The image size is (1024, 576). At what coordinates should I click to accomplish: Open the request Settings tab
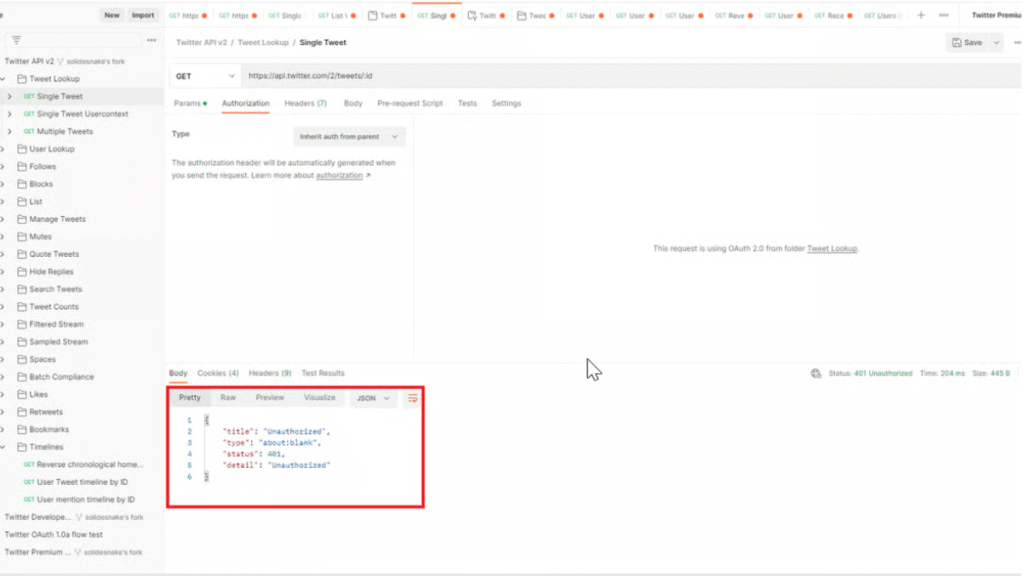pyautogui.click(x=506, y=103)
